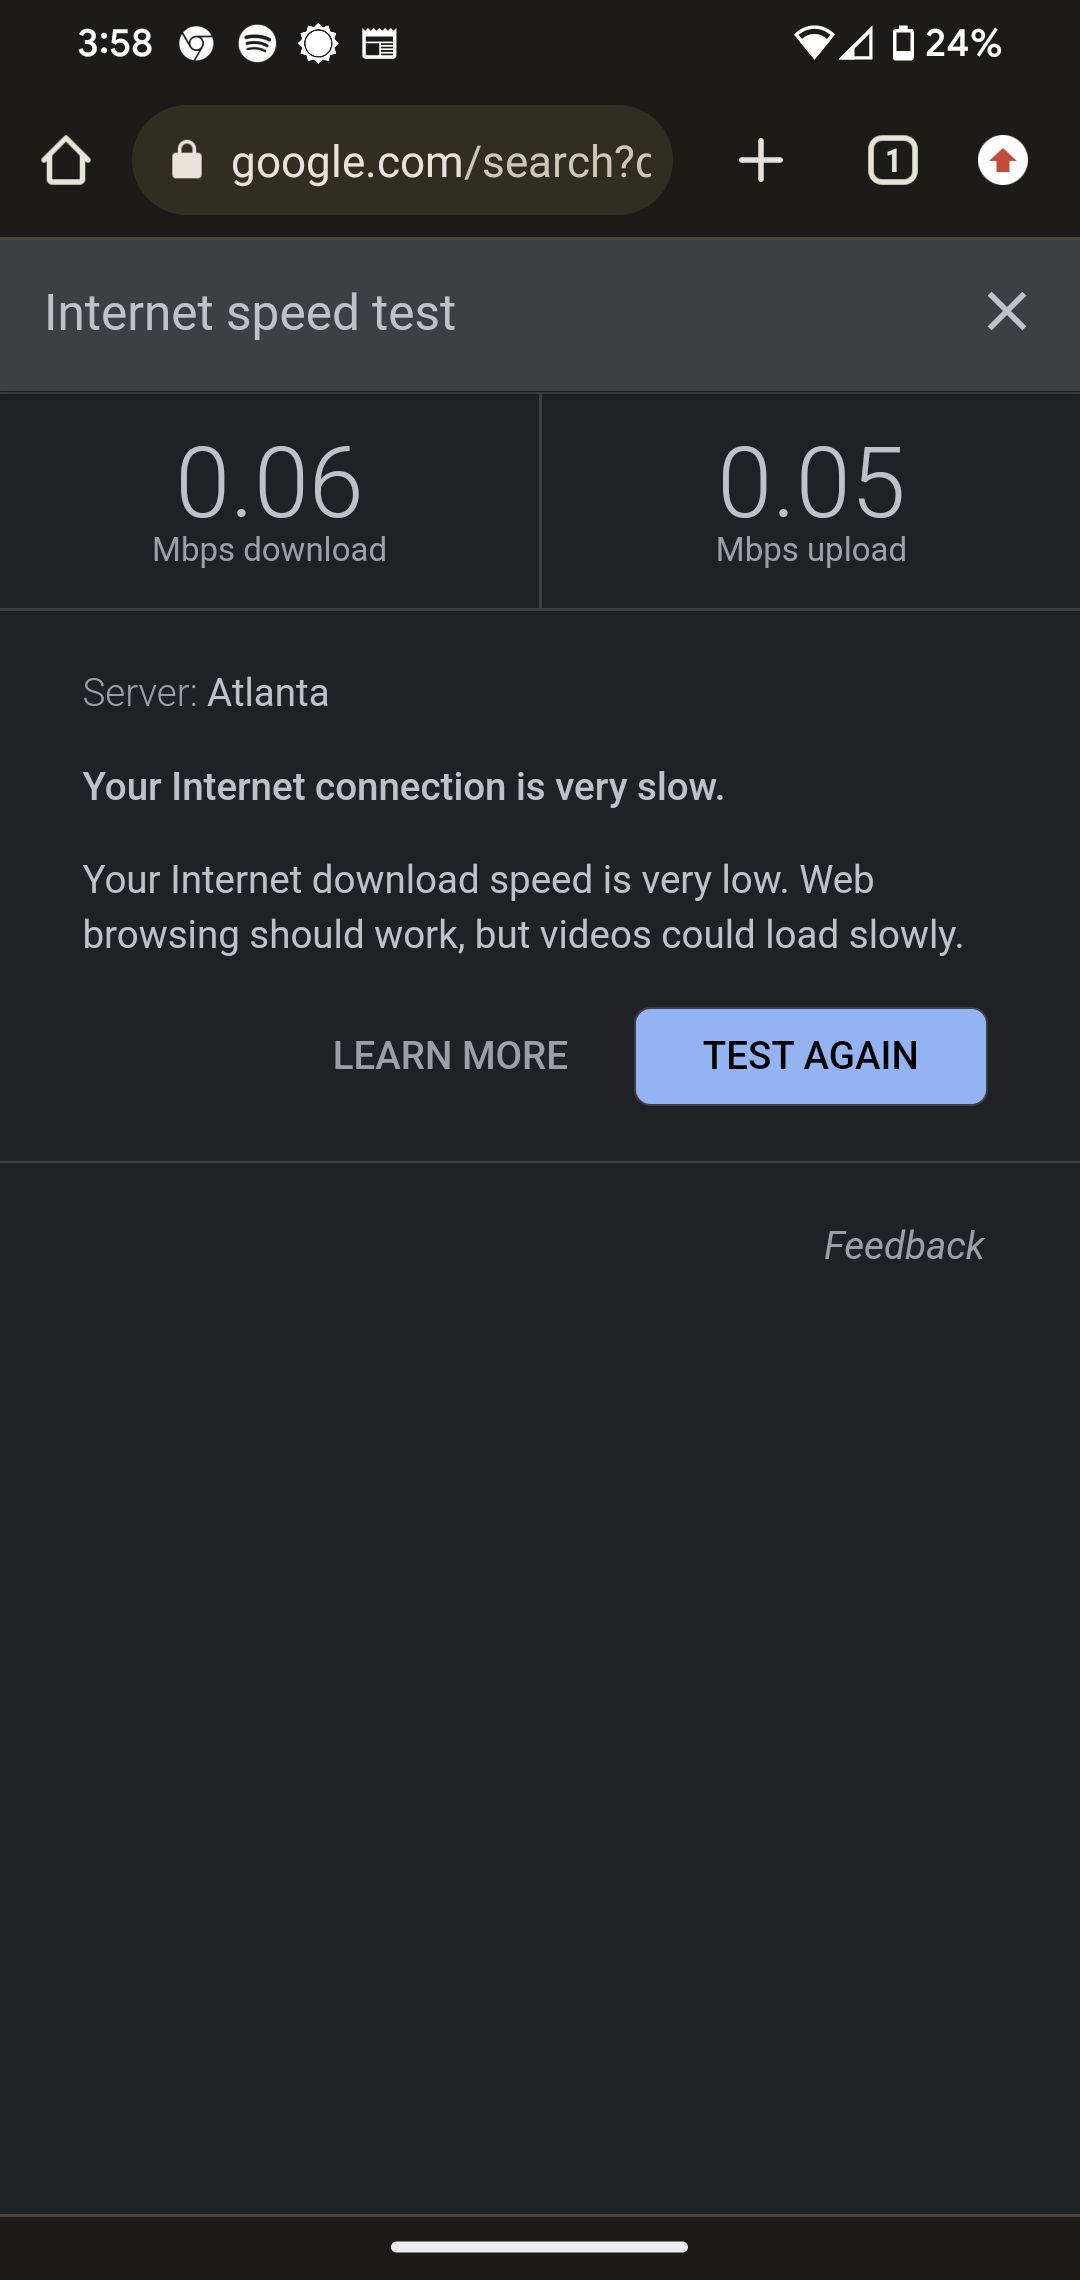Tap the bottom navigation gesture bar
Viewport: 1080px width, 2280px height.
[540, 2247]
